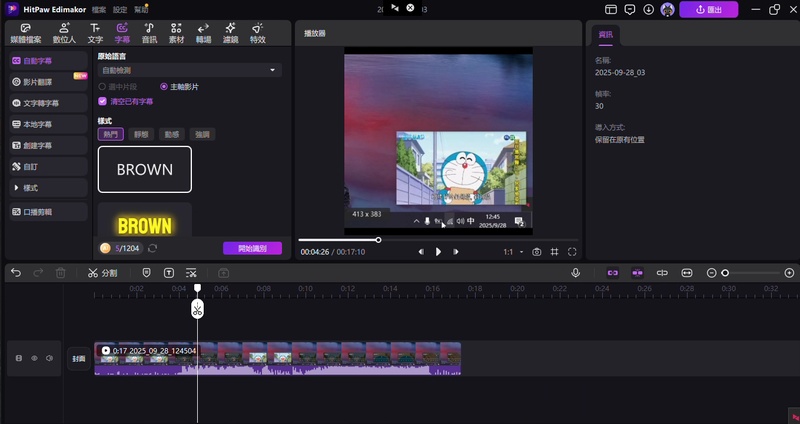The image size is (800, 424).
Task: Undo the last timeline action
Action: [15, 272]
